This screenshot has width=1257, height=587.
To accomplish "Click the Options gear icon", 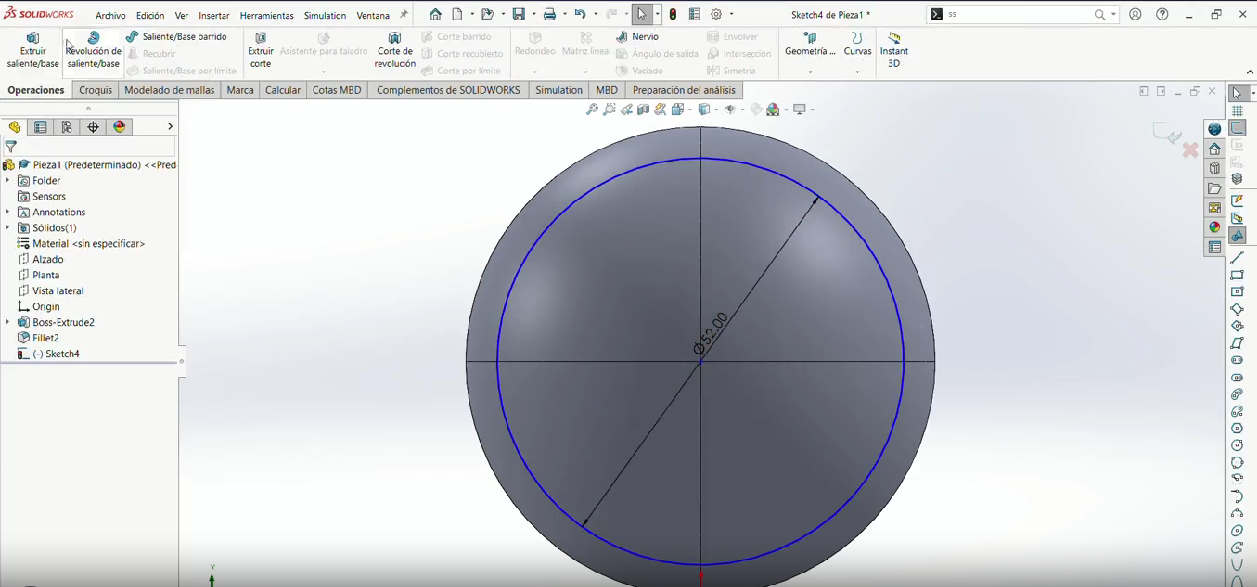I will click(x=716, y=14).
